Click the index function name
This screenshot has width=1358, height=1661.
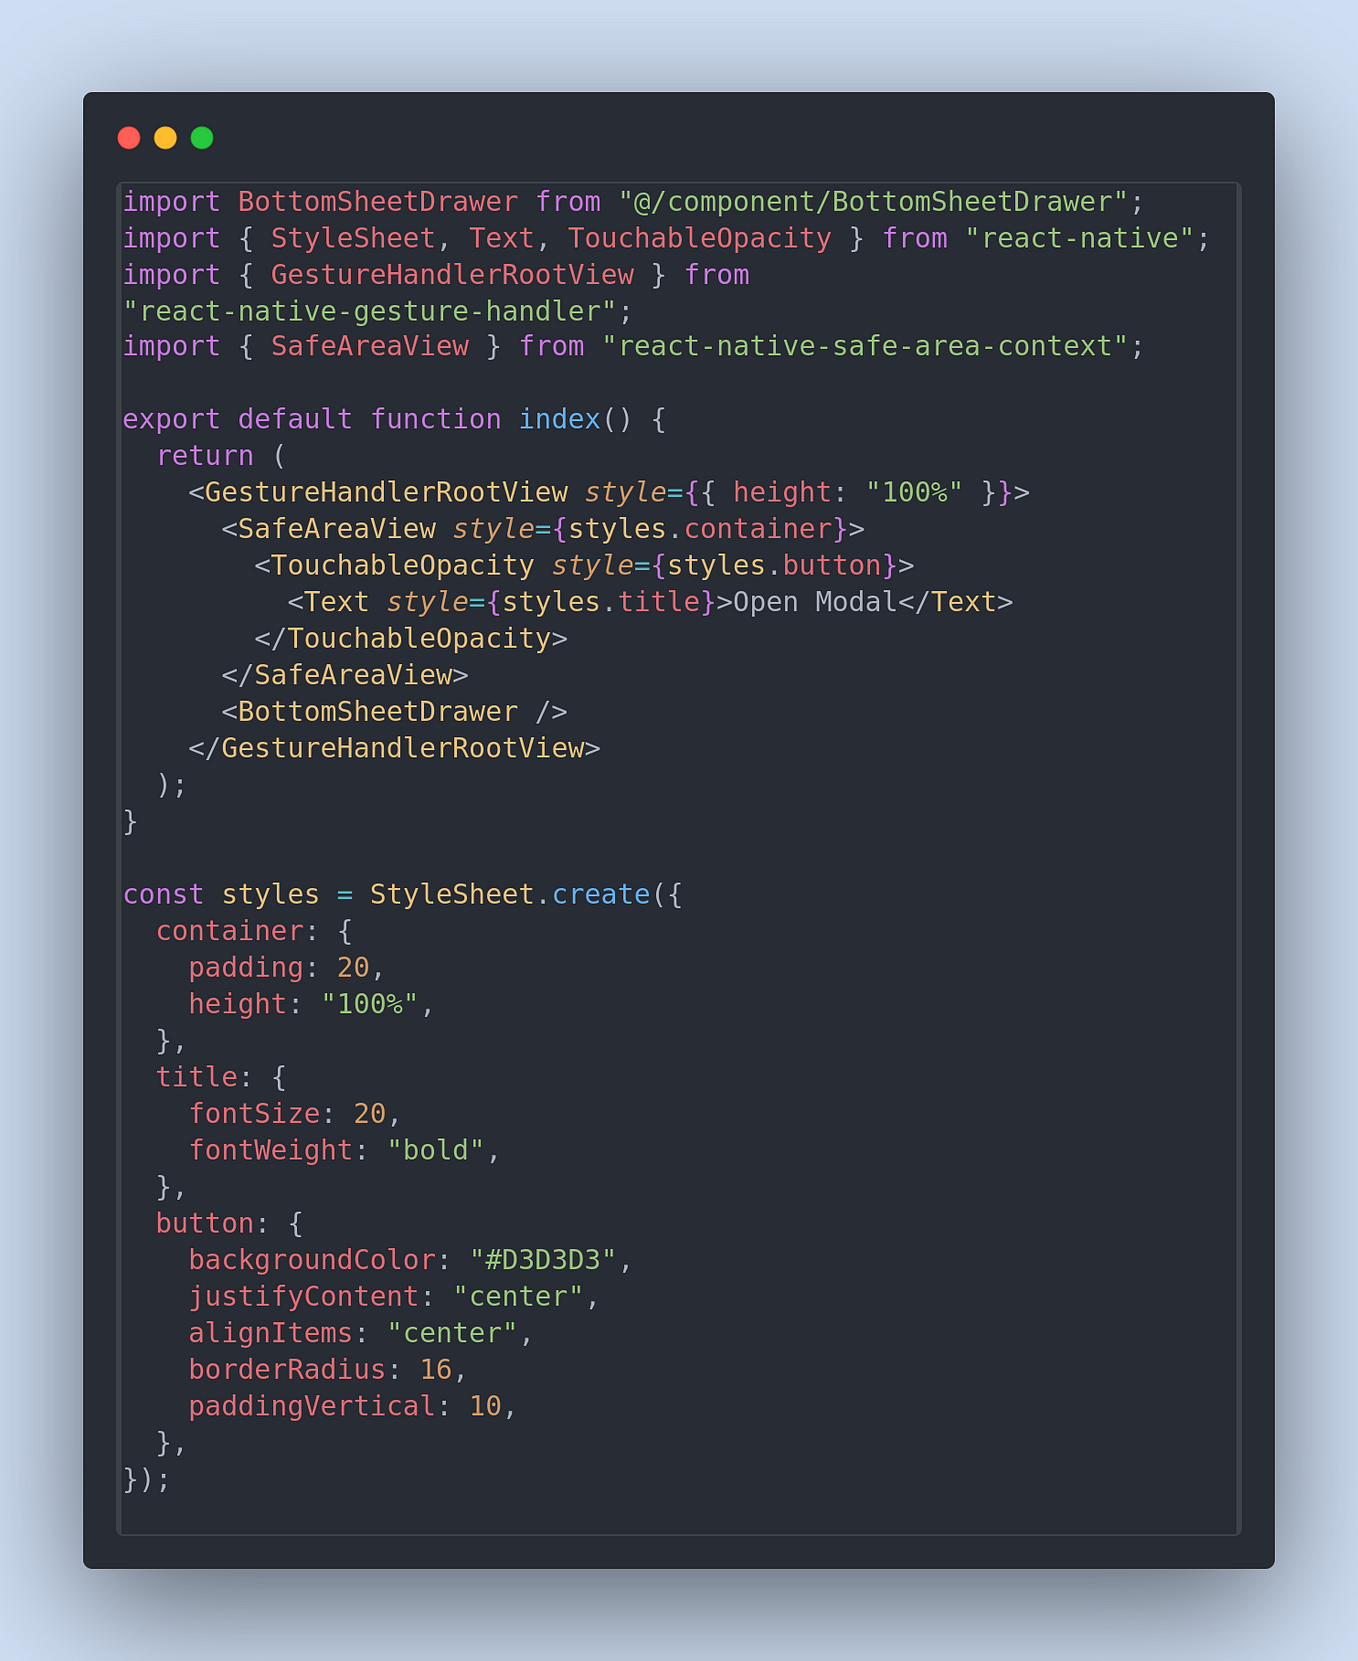[x=559, y=420]
